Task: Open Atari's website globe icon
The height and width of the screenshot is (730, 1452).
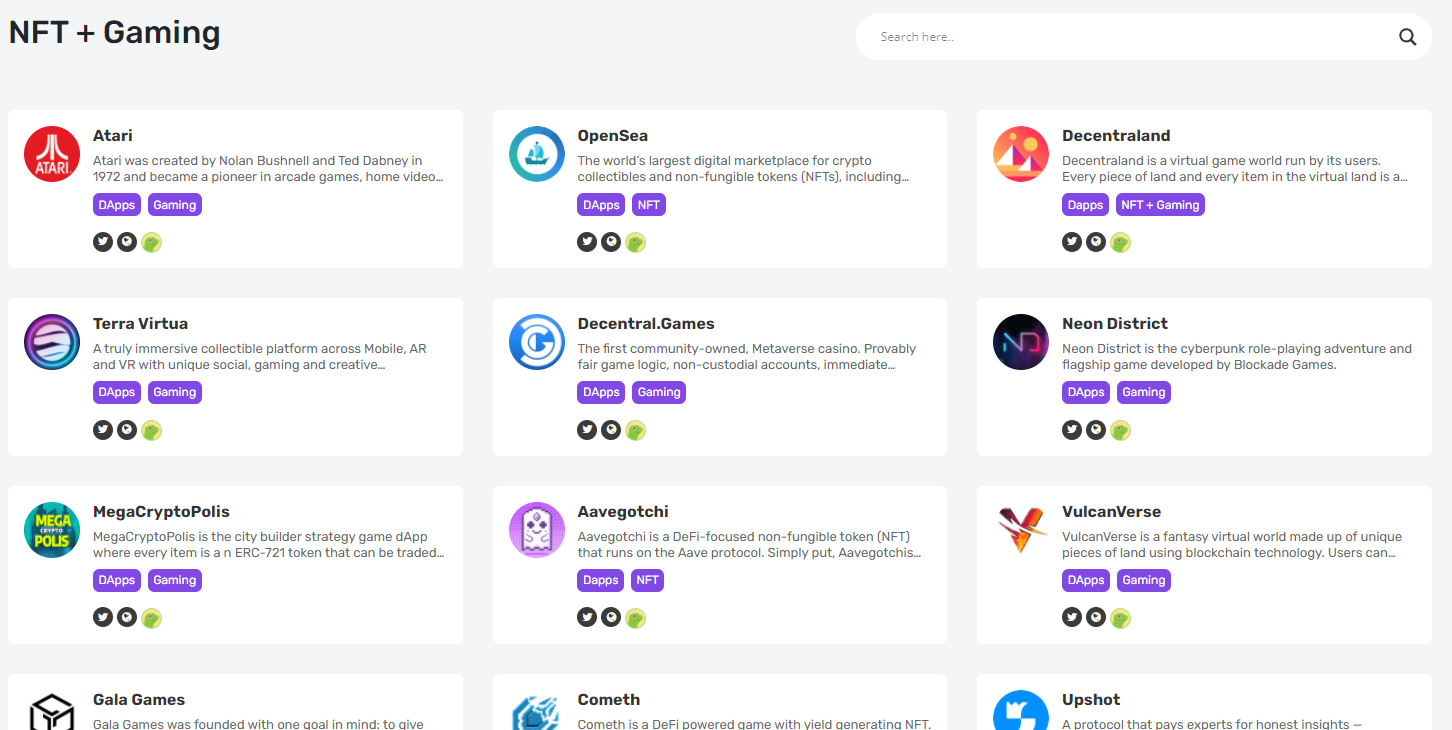Action: coord(127,242)
